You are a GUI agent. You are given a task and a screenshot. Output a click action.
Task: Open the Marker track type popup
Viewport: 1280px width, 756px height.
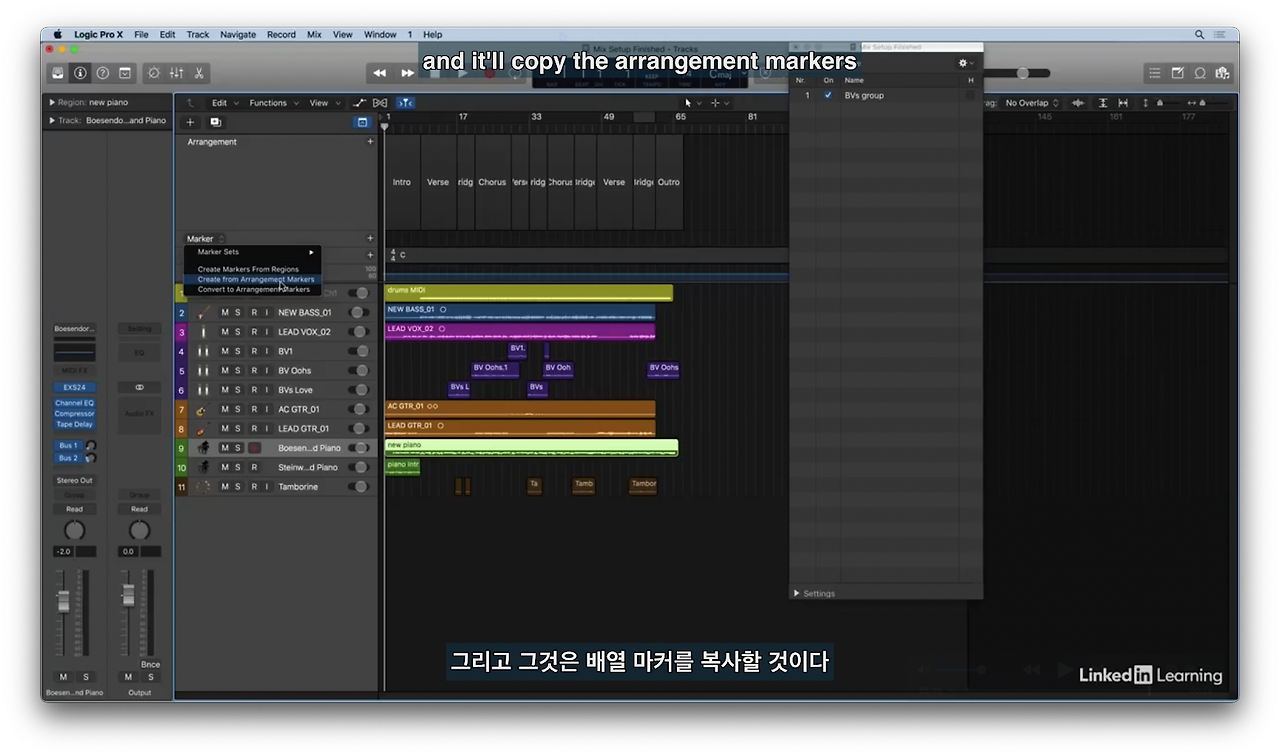(x=205, y=239)
